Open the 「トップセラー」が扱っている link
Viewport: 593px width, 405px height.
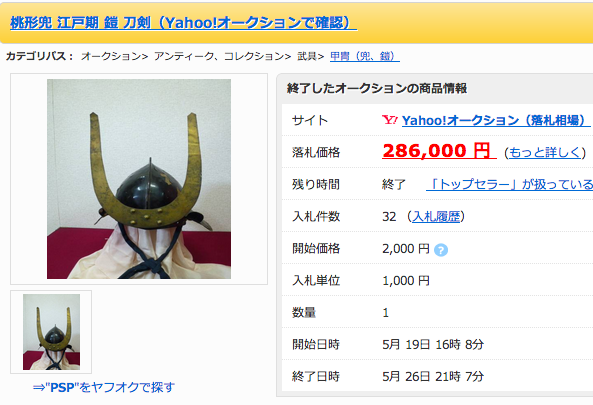[509, 185]
